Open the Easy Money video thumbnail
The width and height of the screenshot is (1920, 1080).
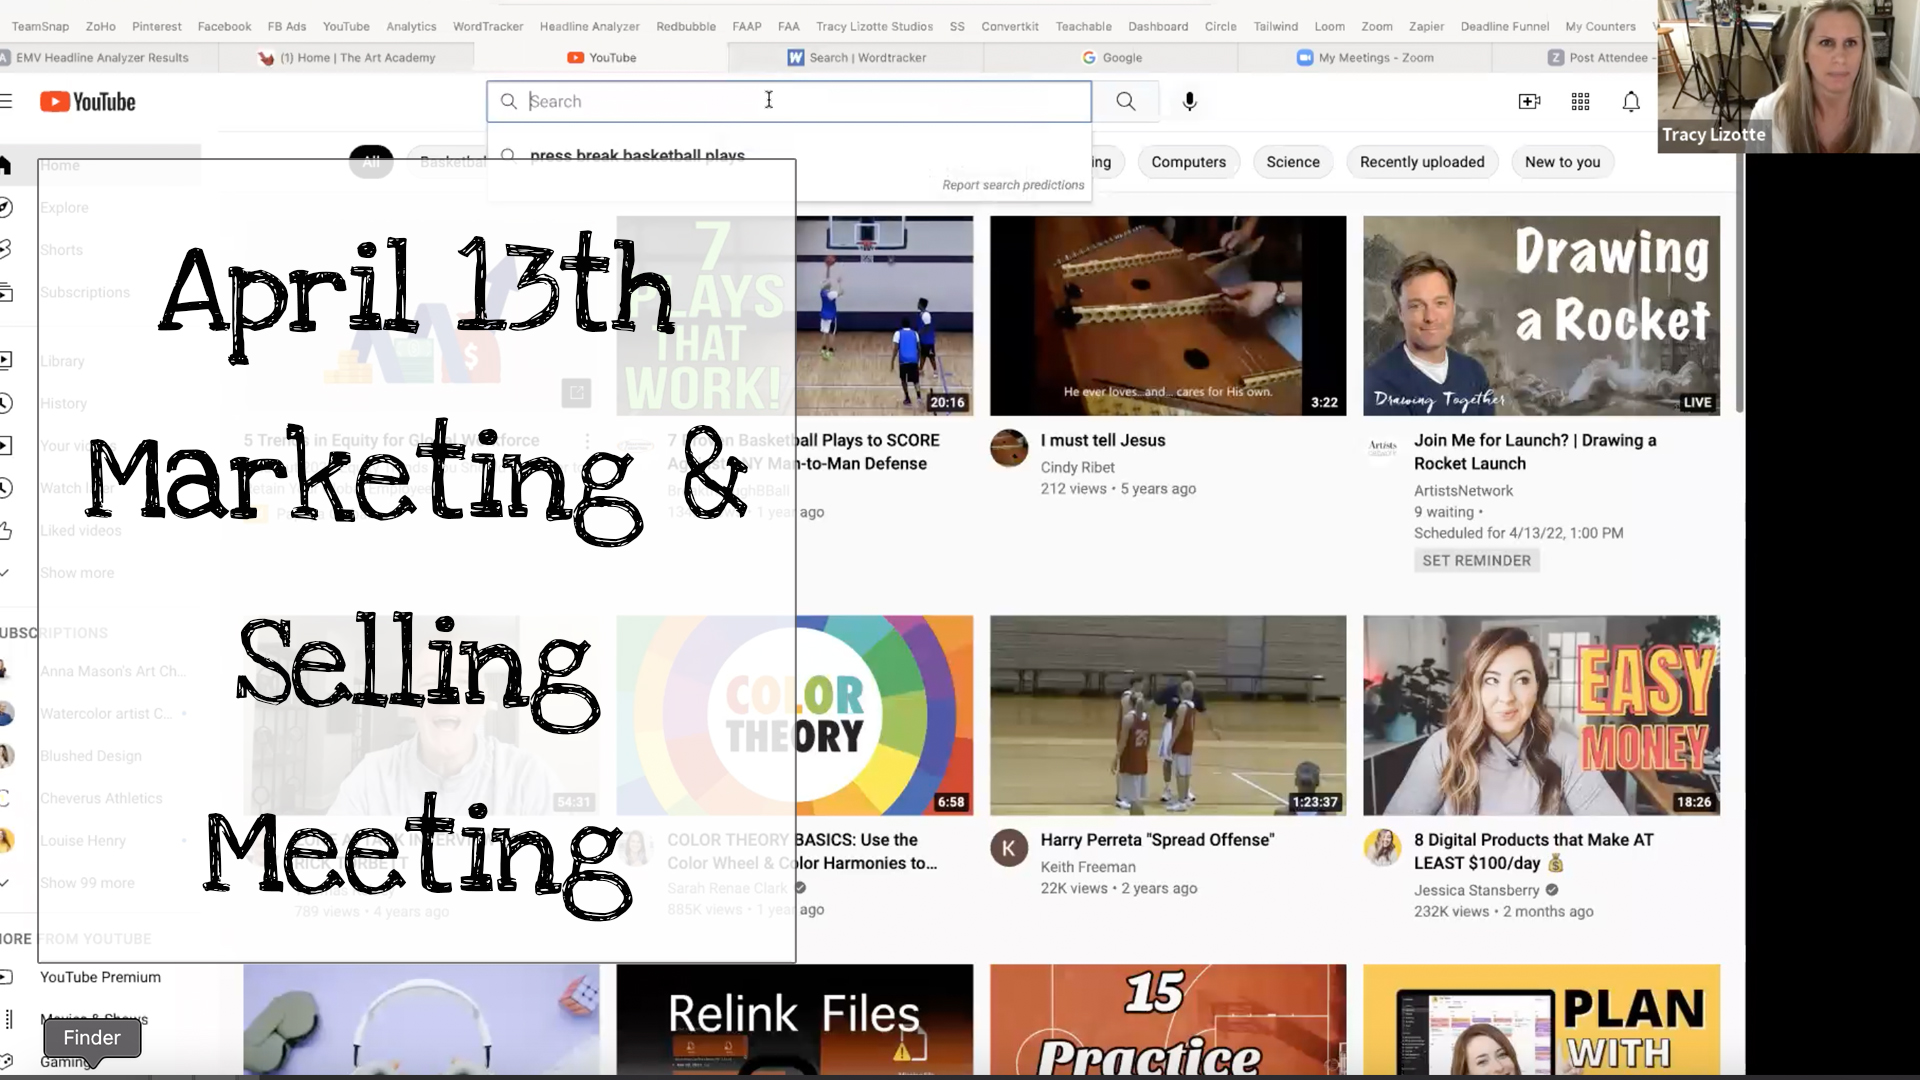(x=1541, y=715)
